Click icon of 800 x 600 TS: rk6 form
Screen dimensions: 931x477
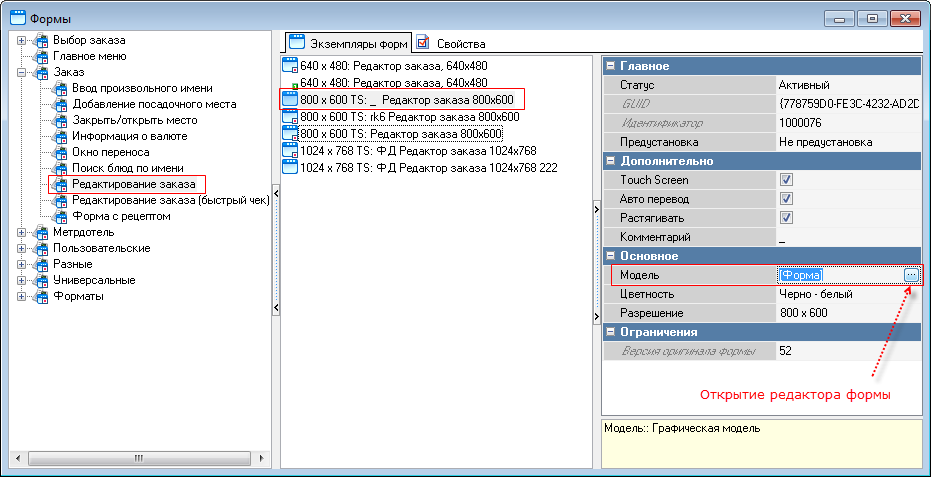pyautogui.click(x=290, y=116)
